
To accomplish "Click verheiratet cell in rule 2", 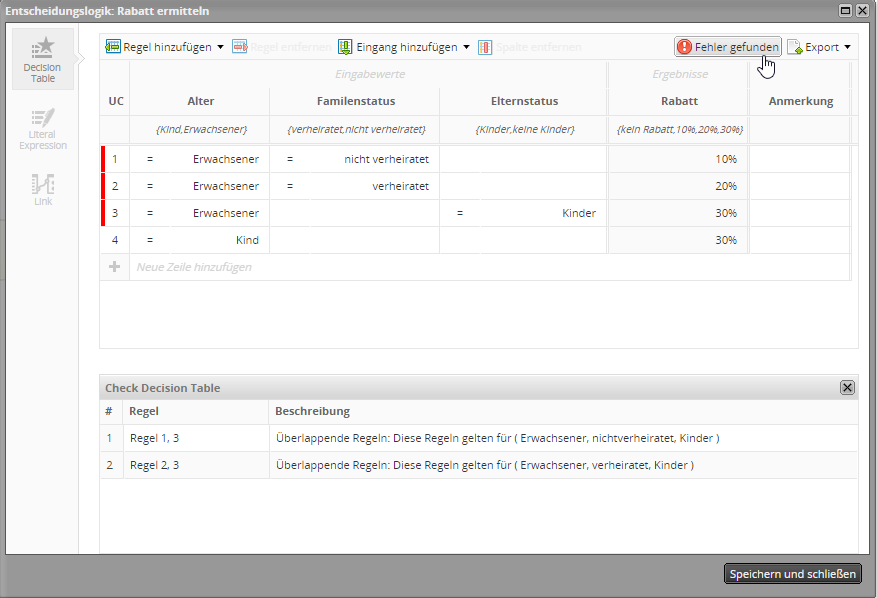I will 375,186.
